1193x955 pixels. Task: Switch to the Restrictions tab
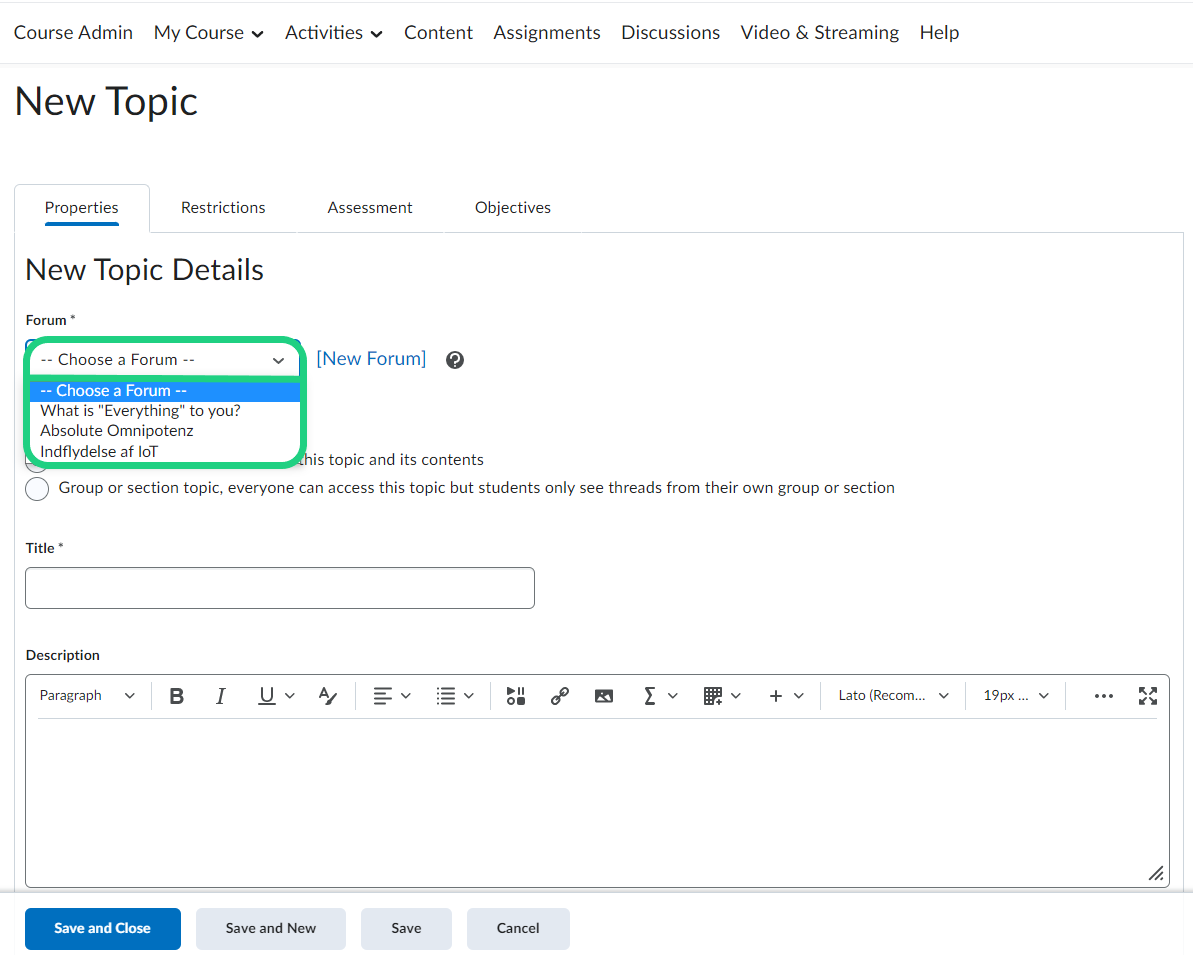[x=223, y=208]
